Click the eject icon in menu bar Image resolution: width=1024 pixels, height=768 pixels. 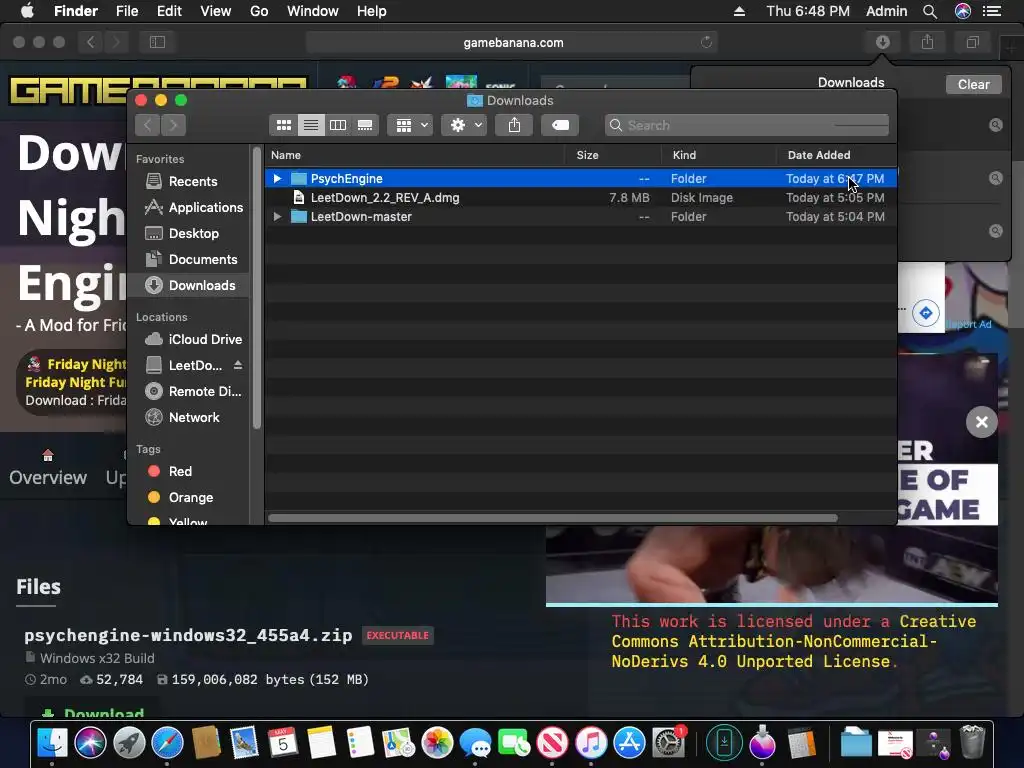[739, 11]
